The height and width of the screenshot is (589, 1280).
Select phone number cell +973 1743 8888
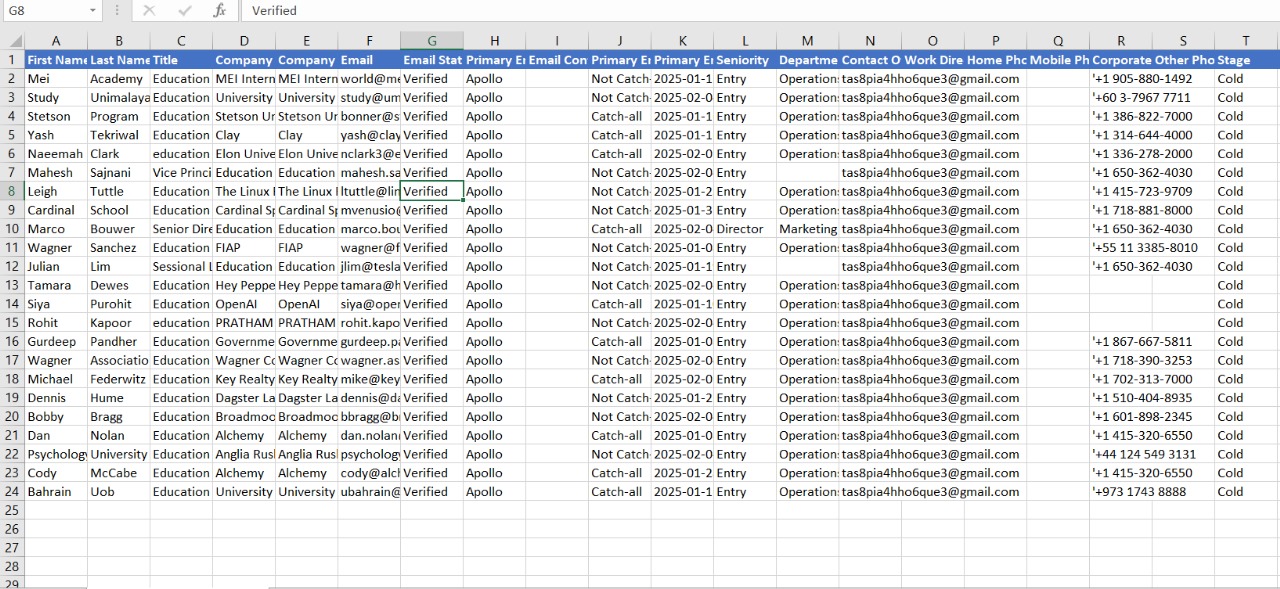coord(1140,491)
